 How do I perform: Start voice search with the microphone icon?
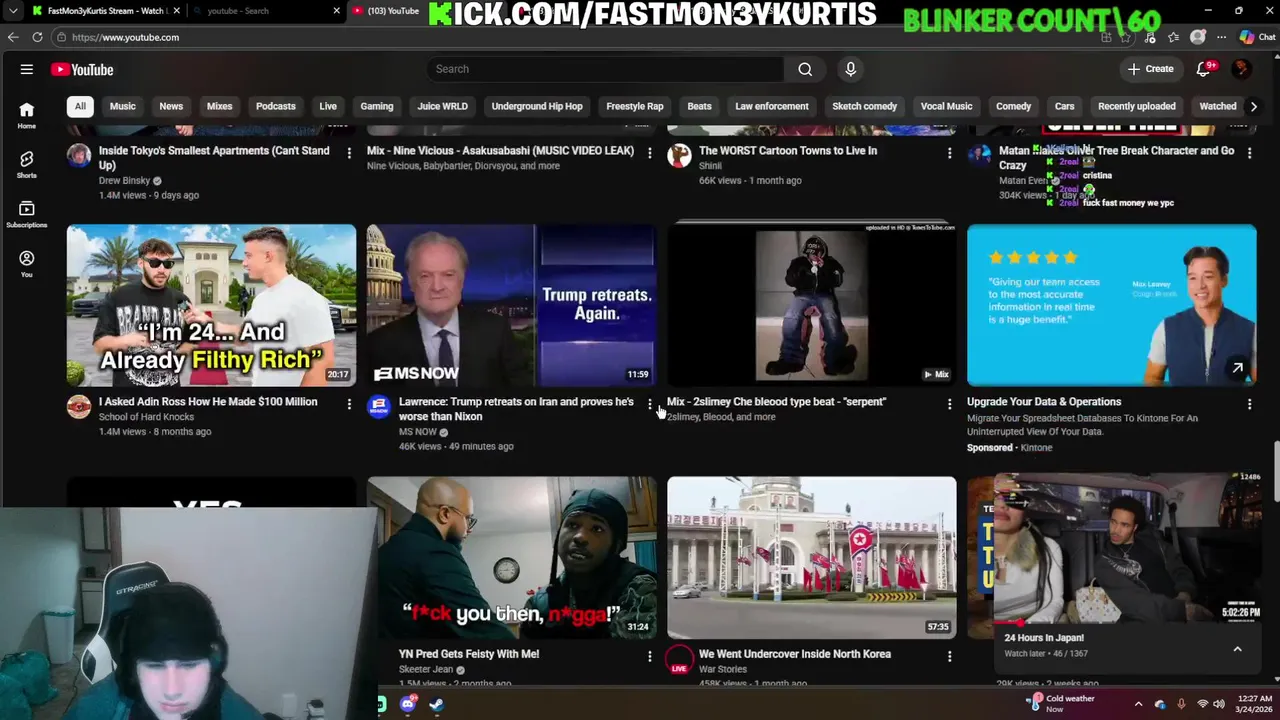[x=850, y=69]
